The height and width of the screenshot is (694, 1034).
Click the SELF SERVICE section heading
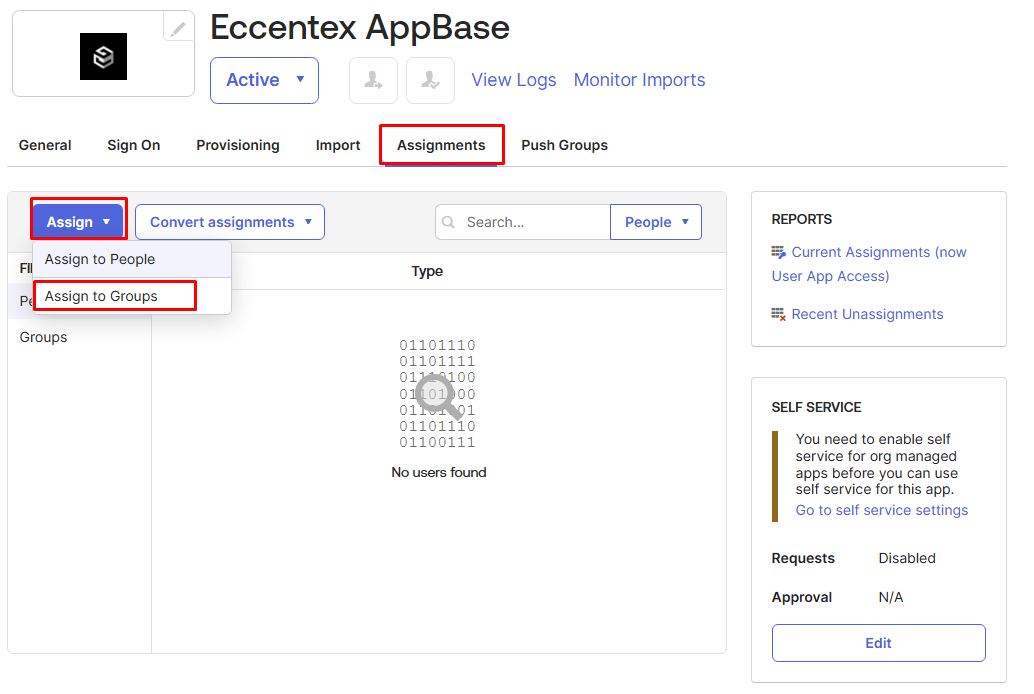click(x=816, y=407)
